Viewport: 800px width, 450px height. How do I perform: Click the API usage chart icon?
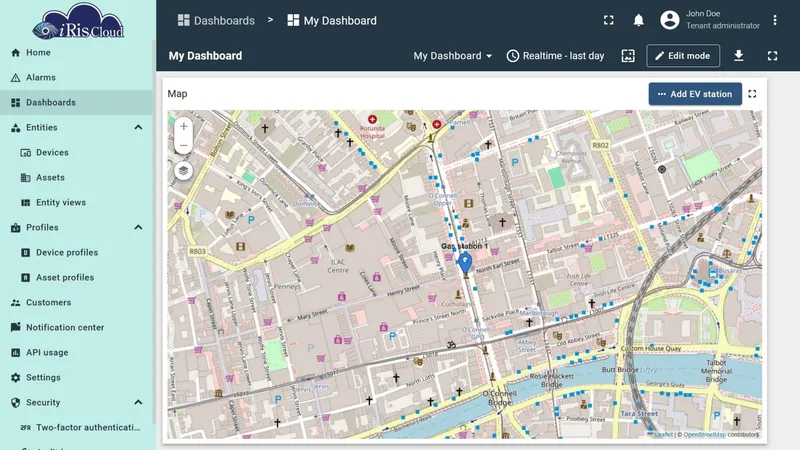coord(15,353)
